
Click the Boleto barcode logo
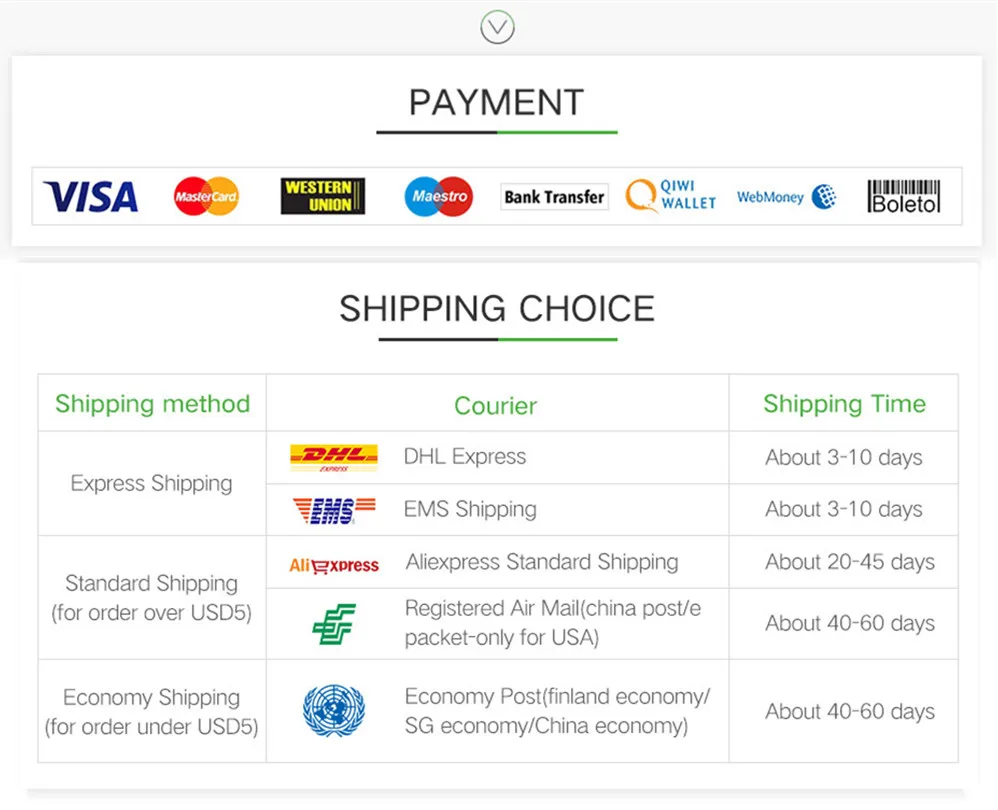click(903, 196)
